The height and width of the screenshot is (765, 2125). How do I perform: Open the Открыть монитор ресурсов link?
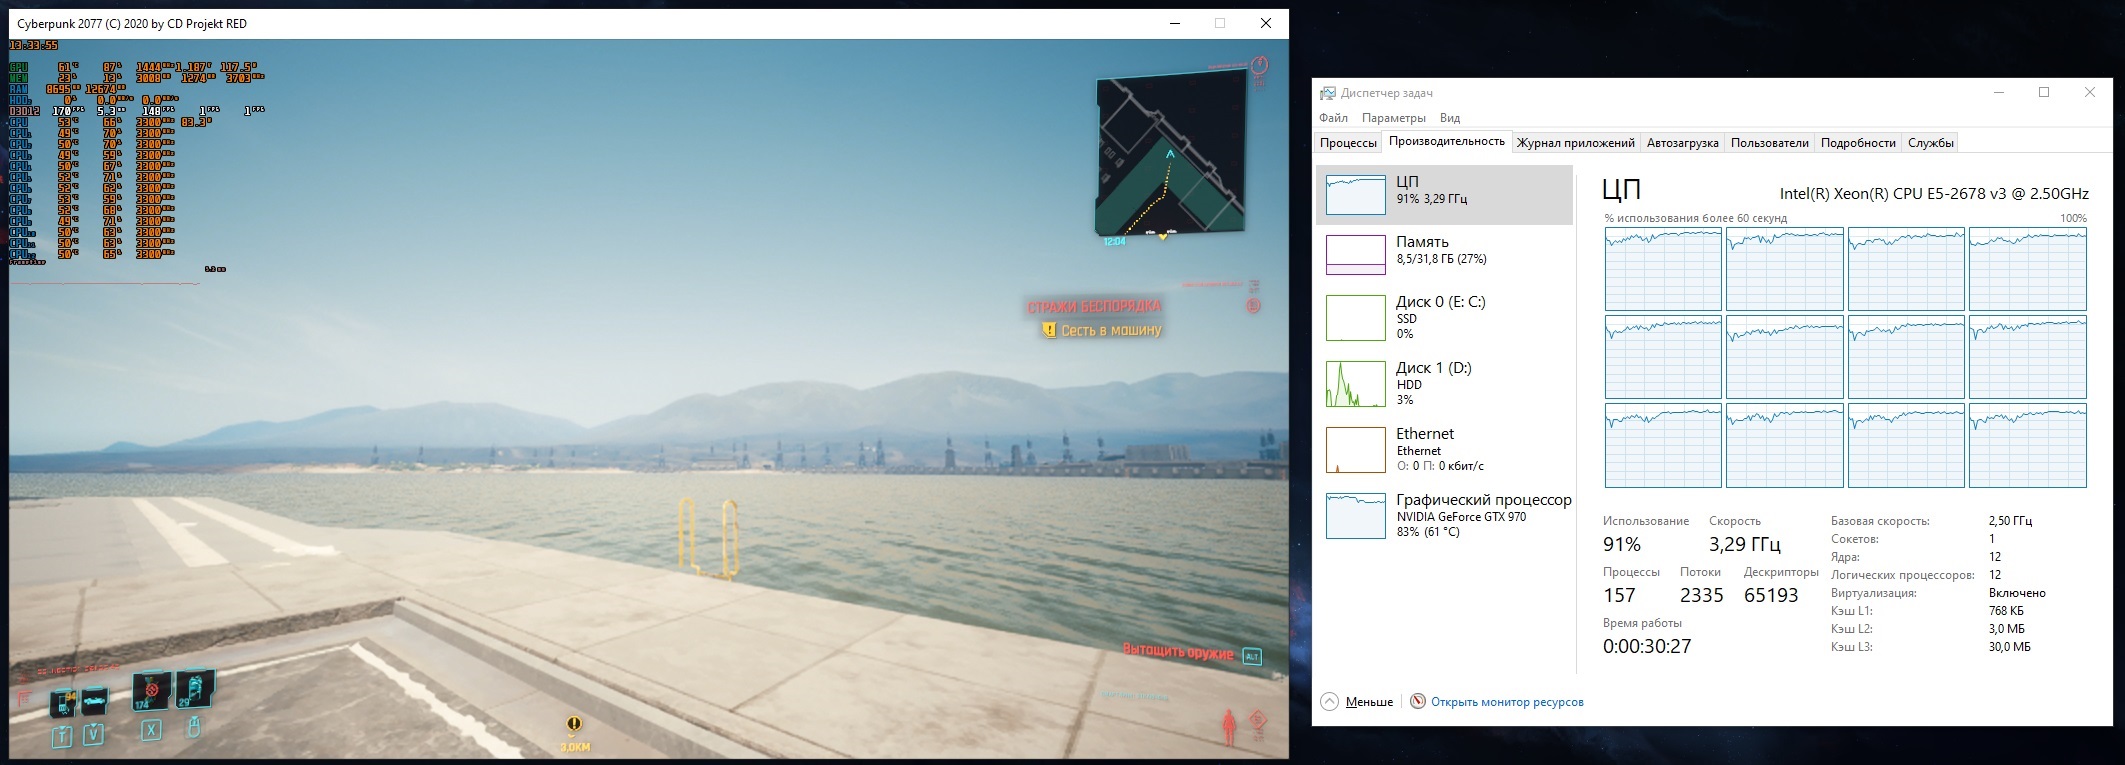click(x=1507, y=702)
